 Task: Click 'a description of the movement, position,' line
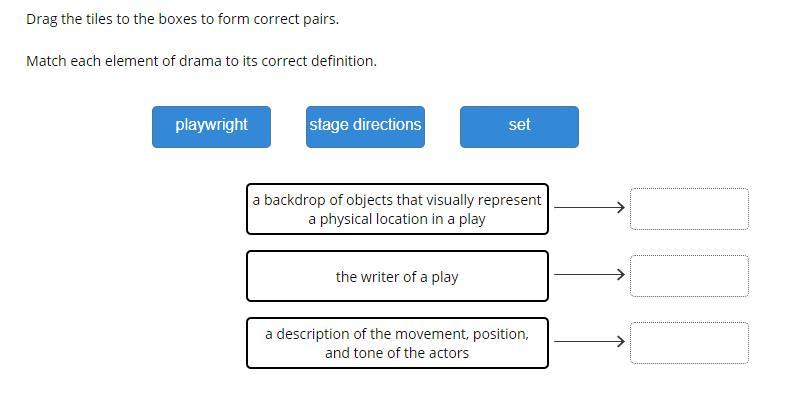397,334
